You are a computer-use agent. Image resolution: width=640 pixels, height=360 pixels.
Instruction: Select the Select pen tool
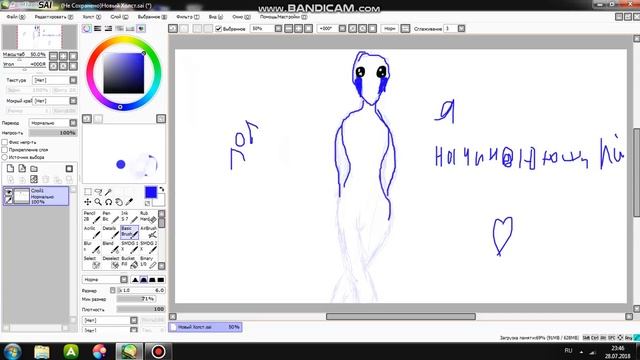point(92,262)
